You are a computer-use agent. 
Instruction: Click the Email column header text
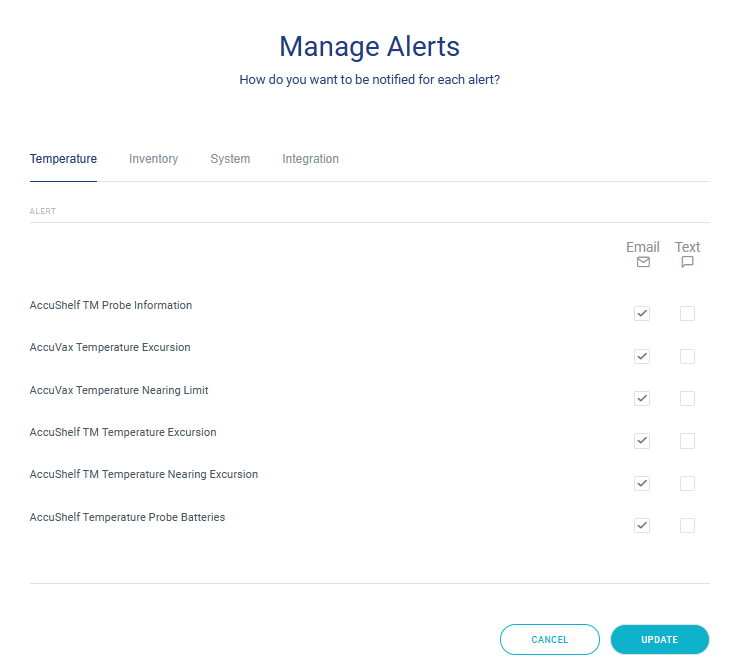[x=642, y=247]
